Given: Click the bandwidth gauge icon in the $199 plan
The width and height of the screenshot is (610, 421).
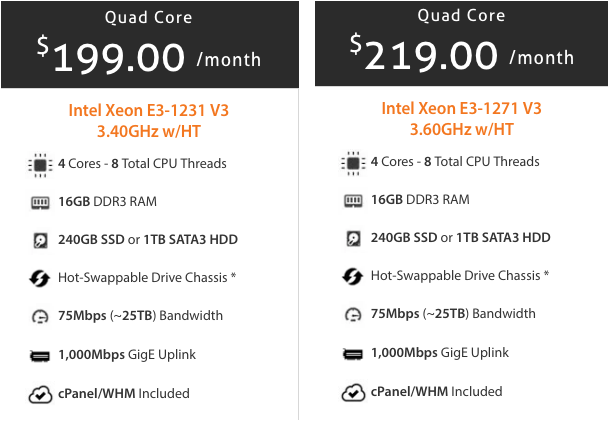Looking at the screenshot, I should [x=40, y=316].
